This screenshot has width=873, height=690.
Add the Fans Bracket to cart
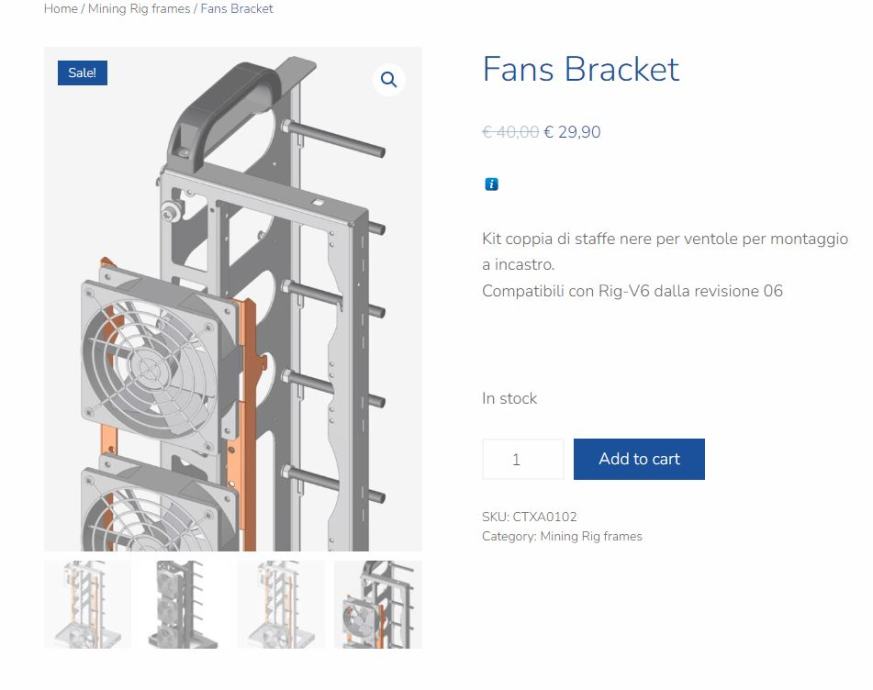tap(639, 459)
